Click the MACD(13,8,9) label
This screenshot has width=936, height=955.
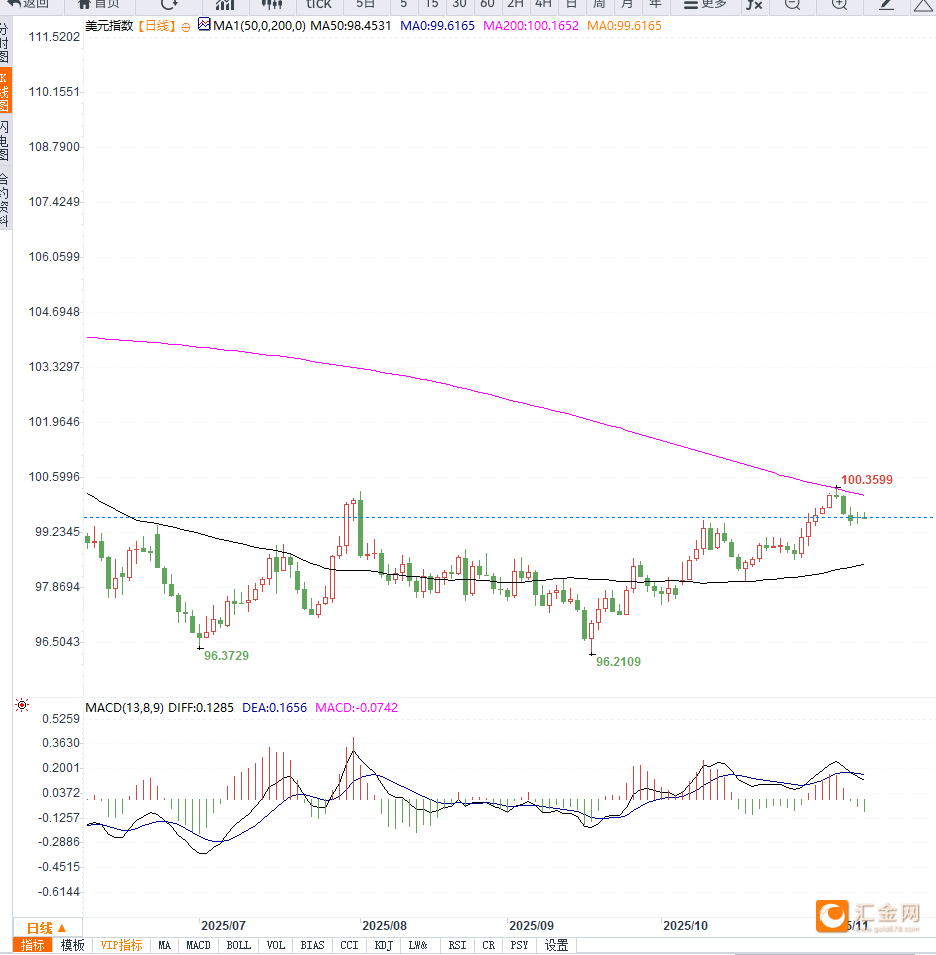tap(125, 708)
